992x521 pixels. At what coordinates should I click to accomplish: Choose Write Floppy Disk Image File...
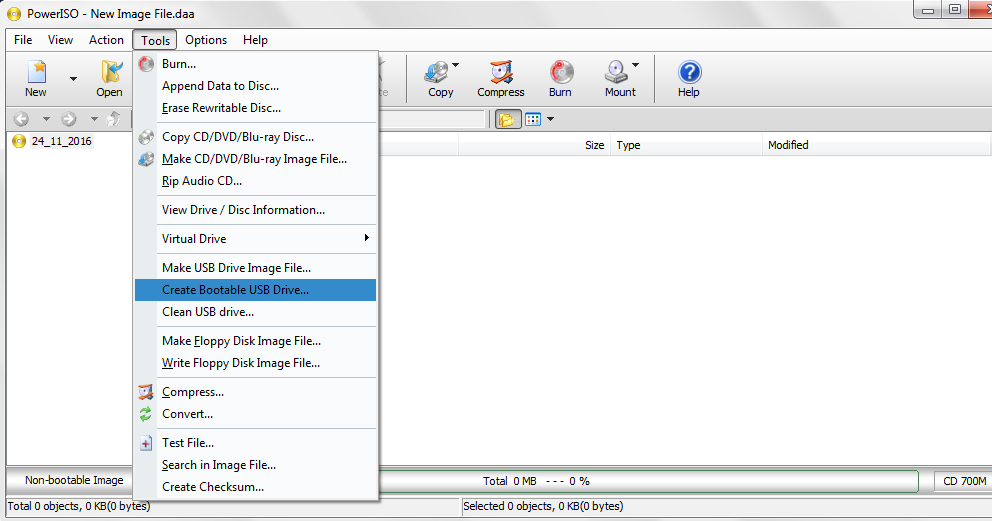coord(256,364)
